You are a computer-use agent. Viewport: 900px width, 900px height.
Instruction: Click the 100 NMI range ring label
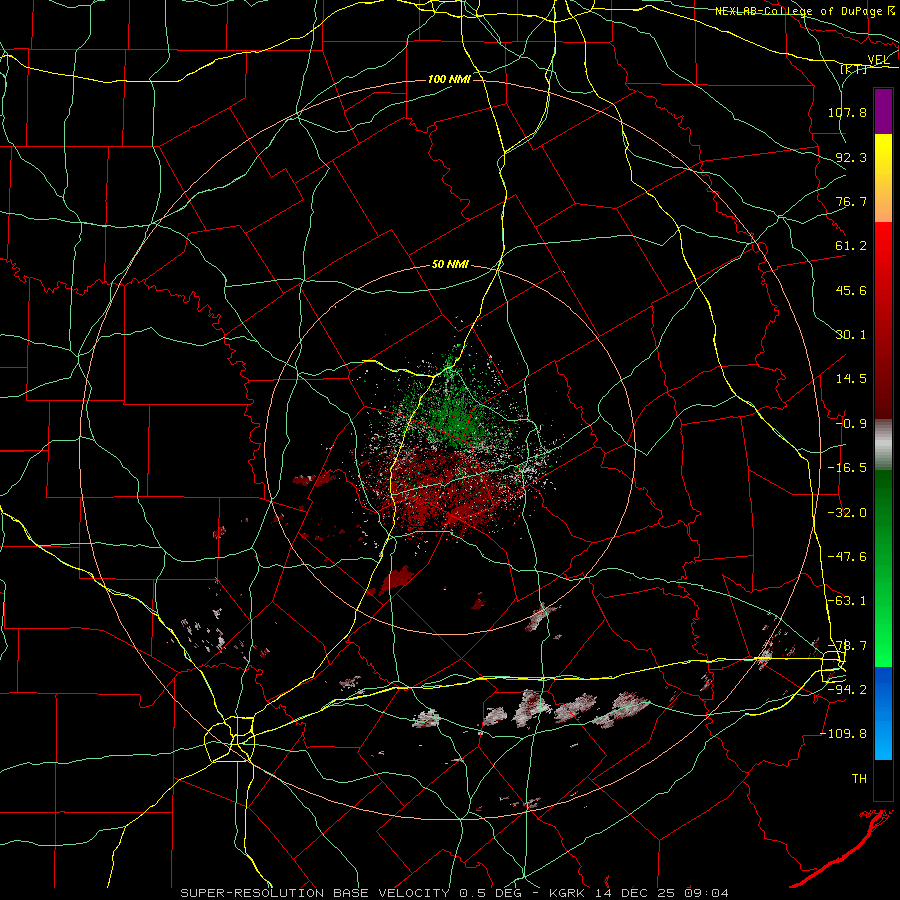449,79
